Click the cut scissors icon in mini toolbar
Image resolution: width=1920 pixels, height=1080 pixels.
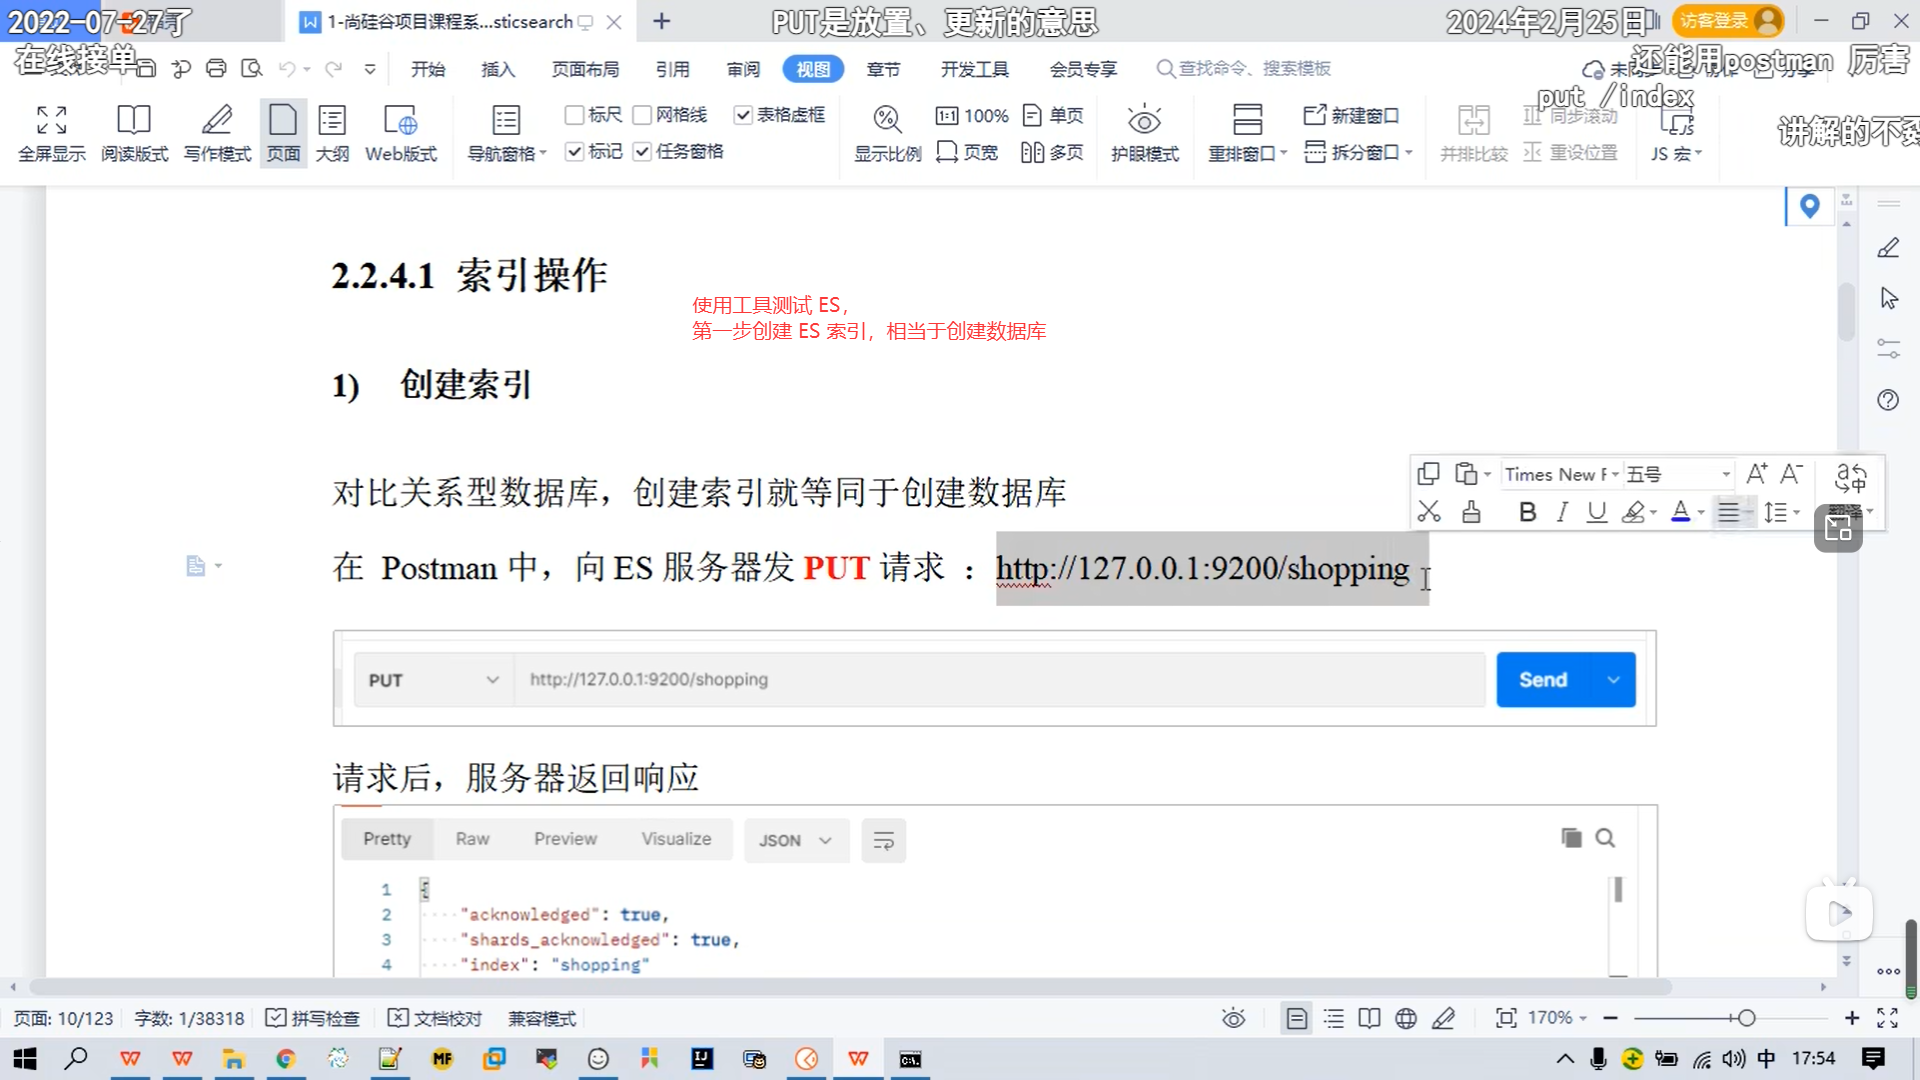1429,512
